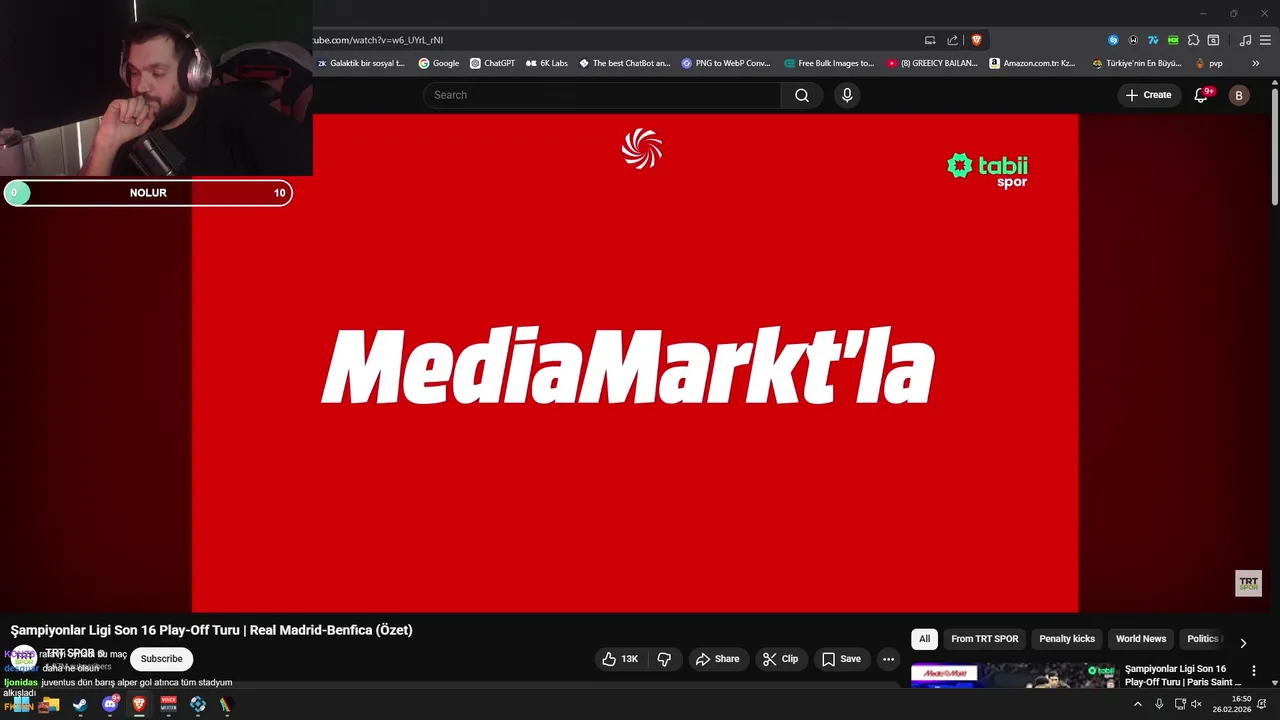Open clock showing 16:50 26.02.2026
Viewport: 1280px width, 720px height.
[x=1232, y=704]
